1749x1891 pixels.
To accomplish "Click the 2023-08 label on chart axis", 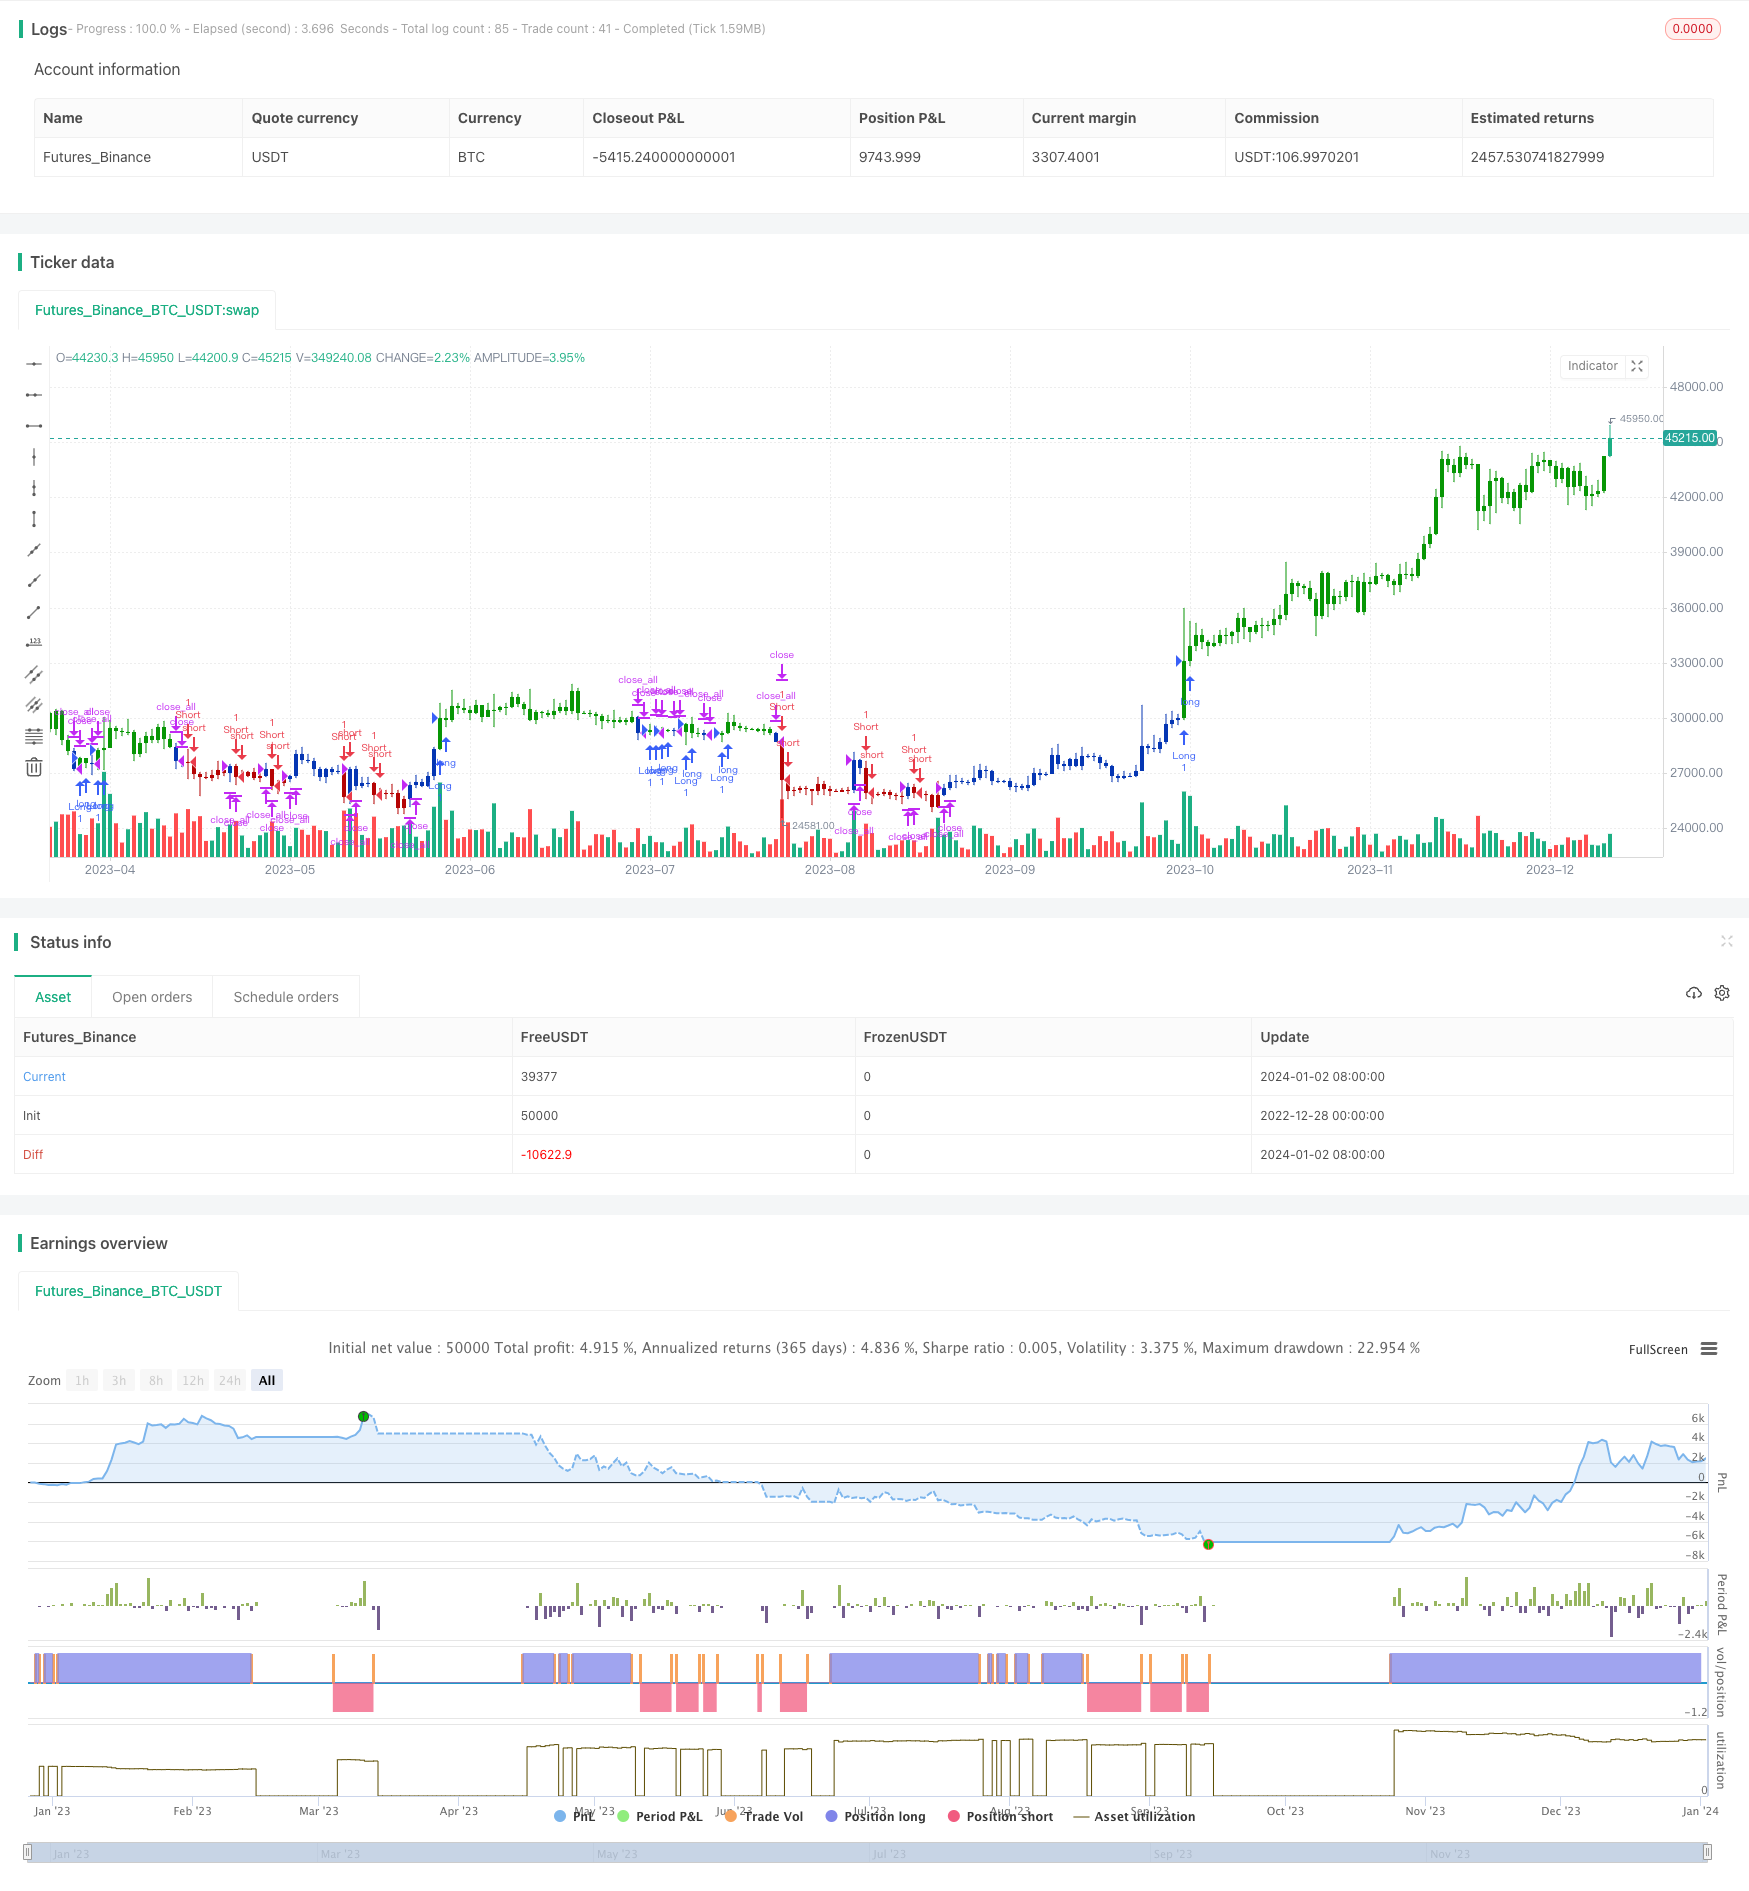I will (829, 870).
